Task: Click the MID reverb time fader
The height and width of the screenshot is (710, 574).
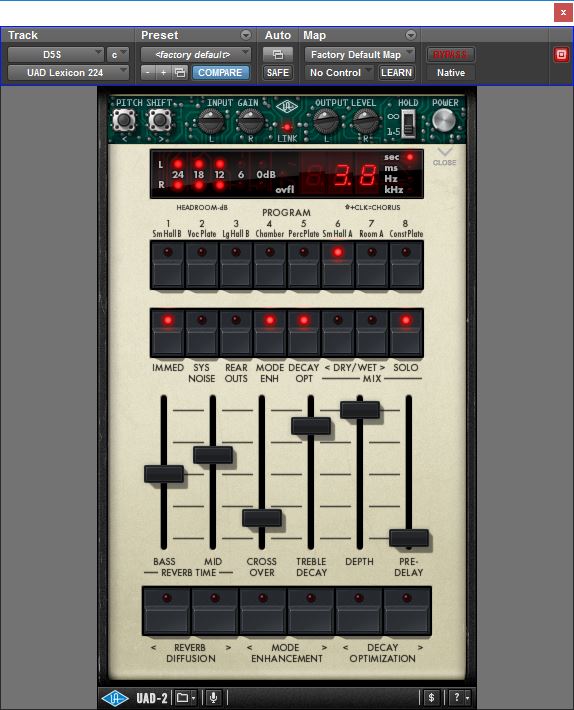Action: click(213, 455)
